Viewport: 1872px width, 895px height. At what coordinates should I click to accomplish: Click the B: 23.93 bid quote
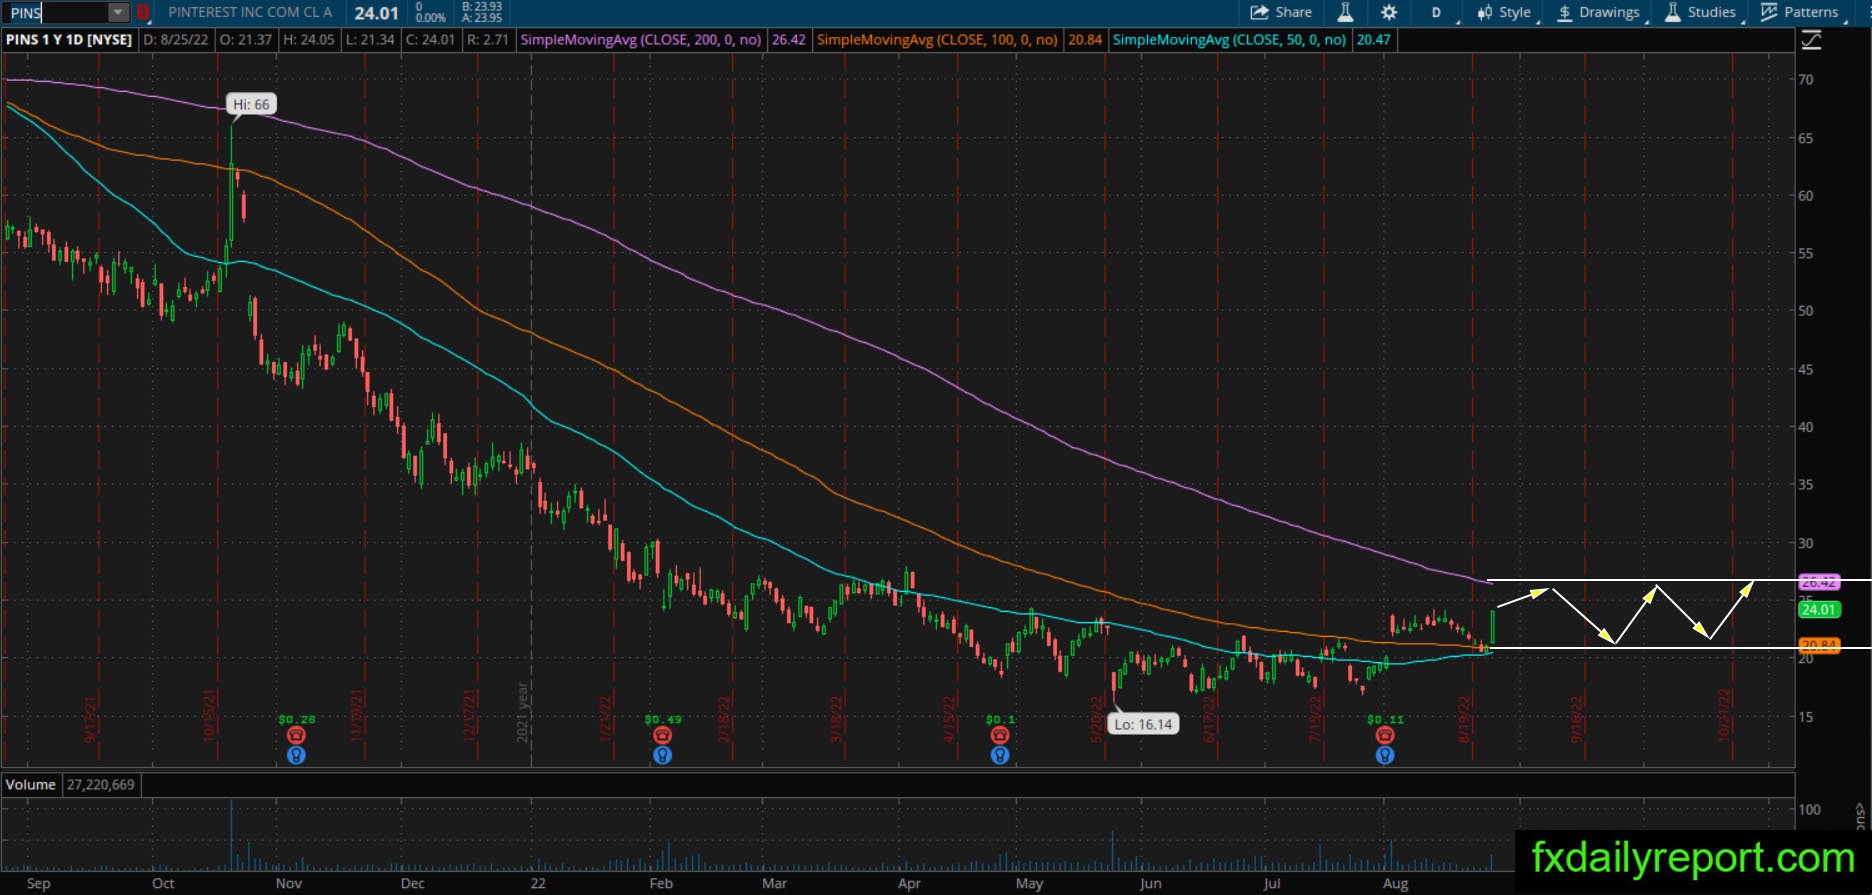pyautogui.click(x=482, y=7)
